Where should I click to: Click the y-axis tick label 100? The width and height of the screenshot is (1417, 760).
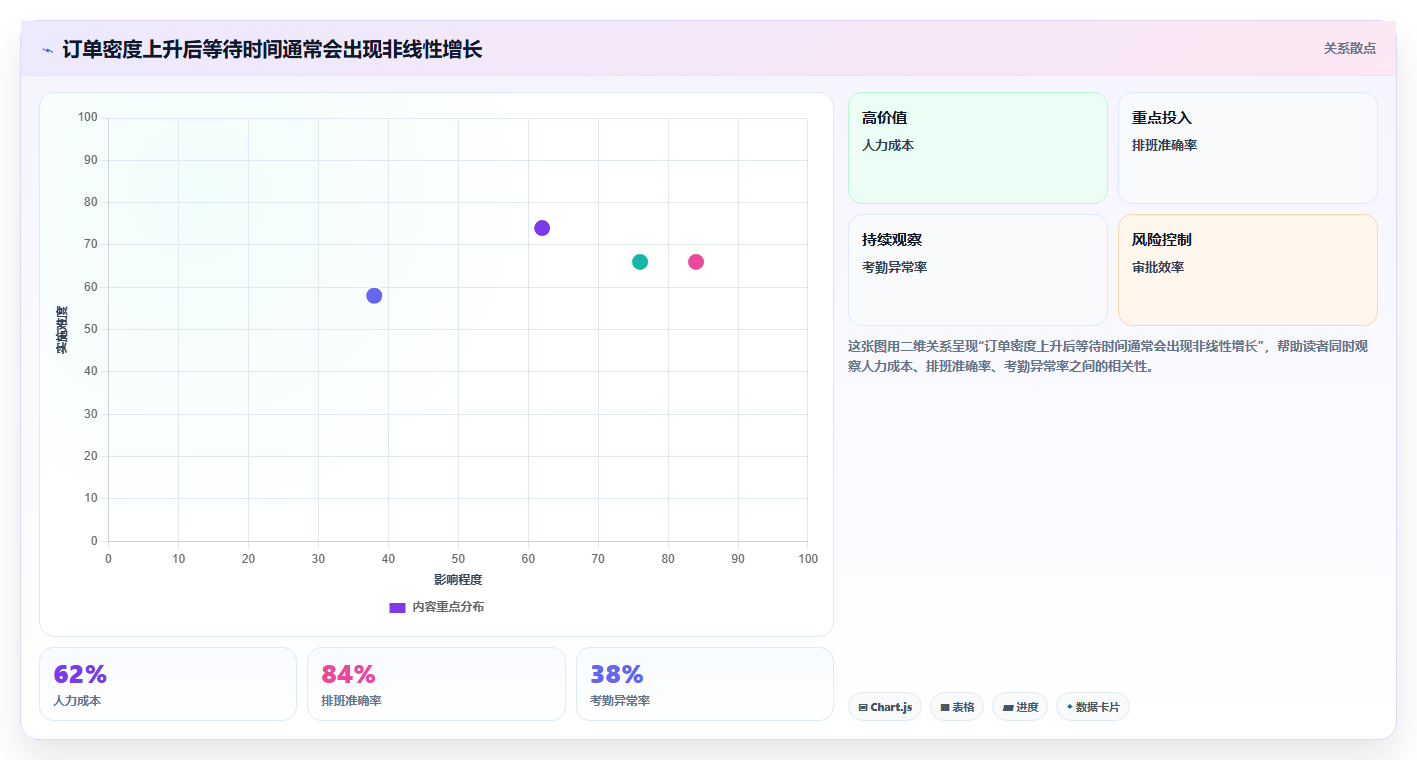pyautogui.click(x=88, y=118)
